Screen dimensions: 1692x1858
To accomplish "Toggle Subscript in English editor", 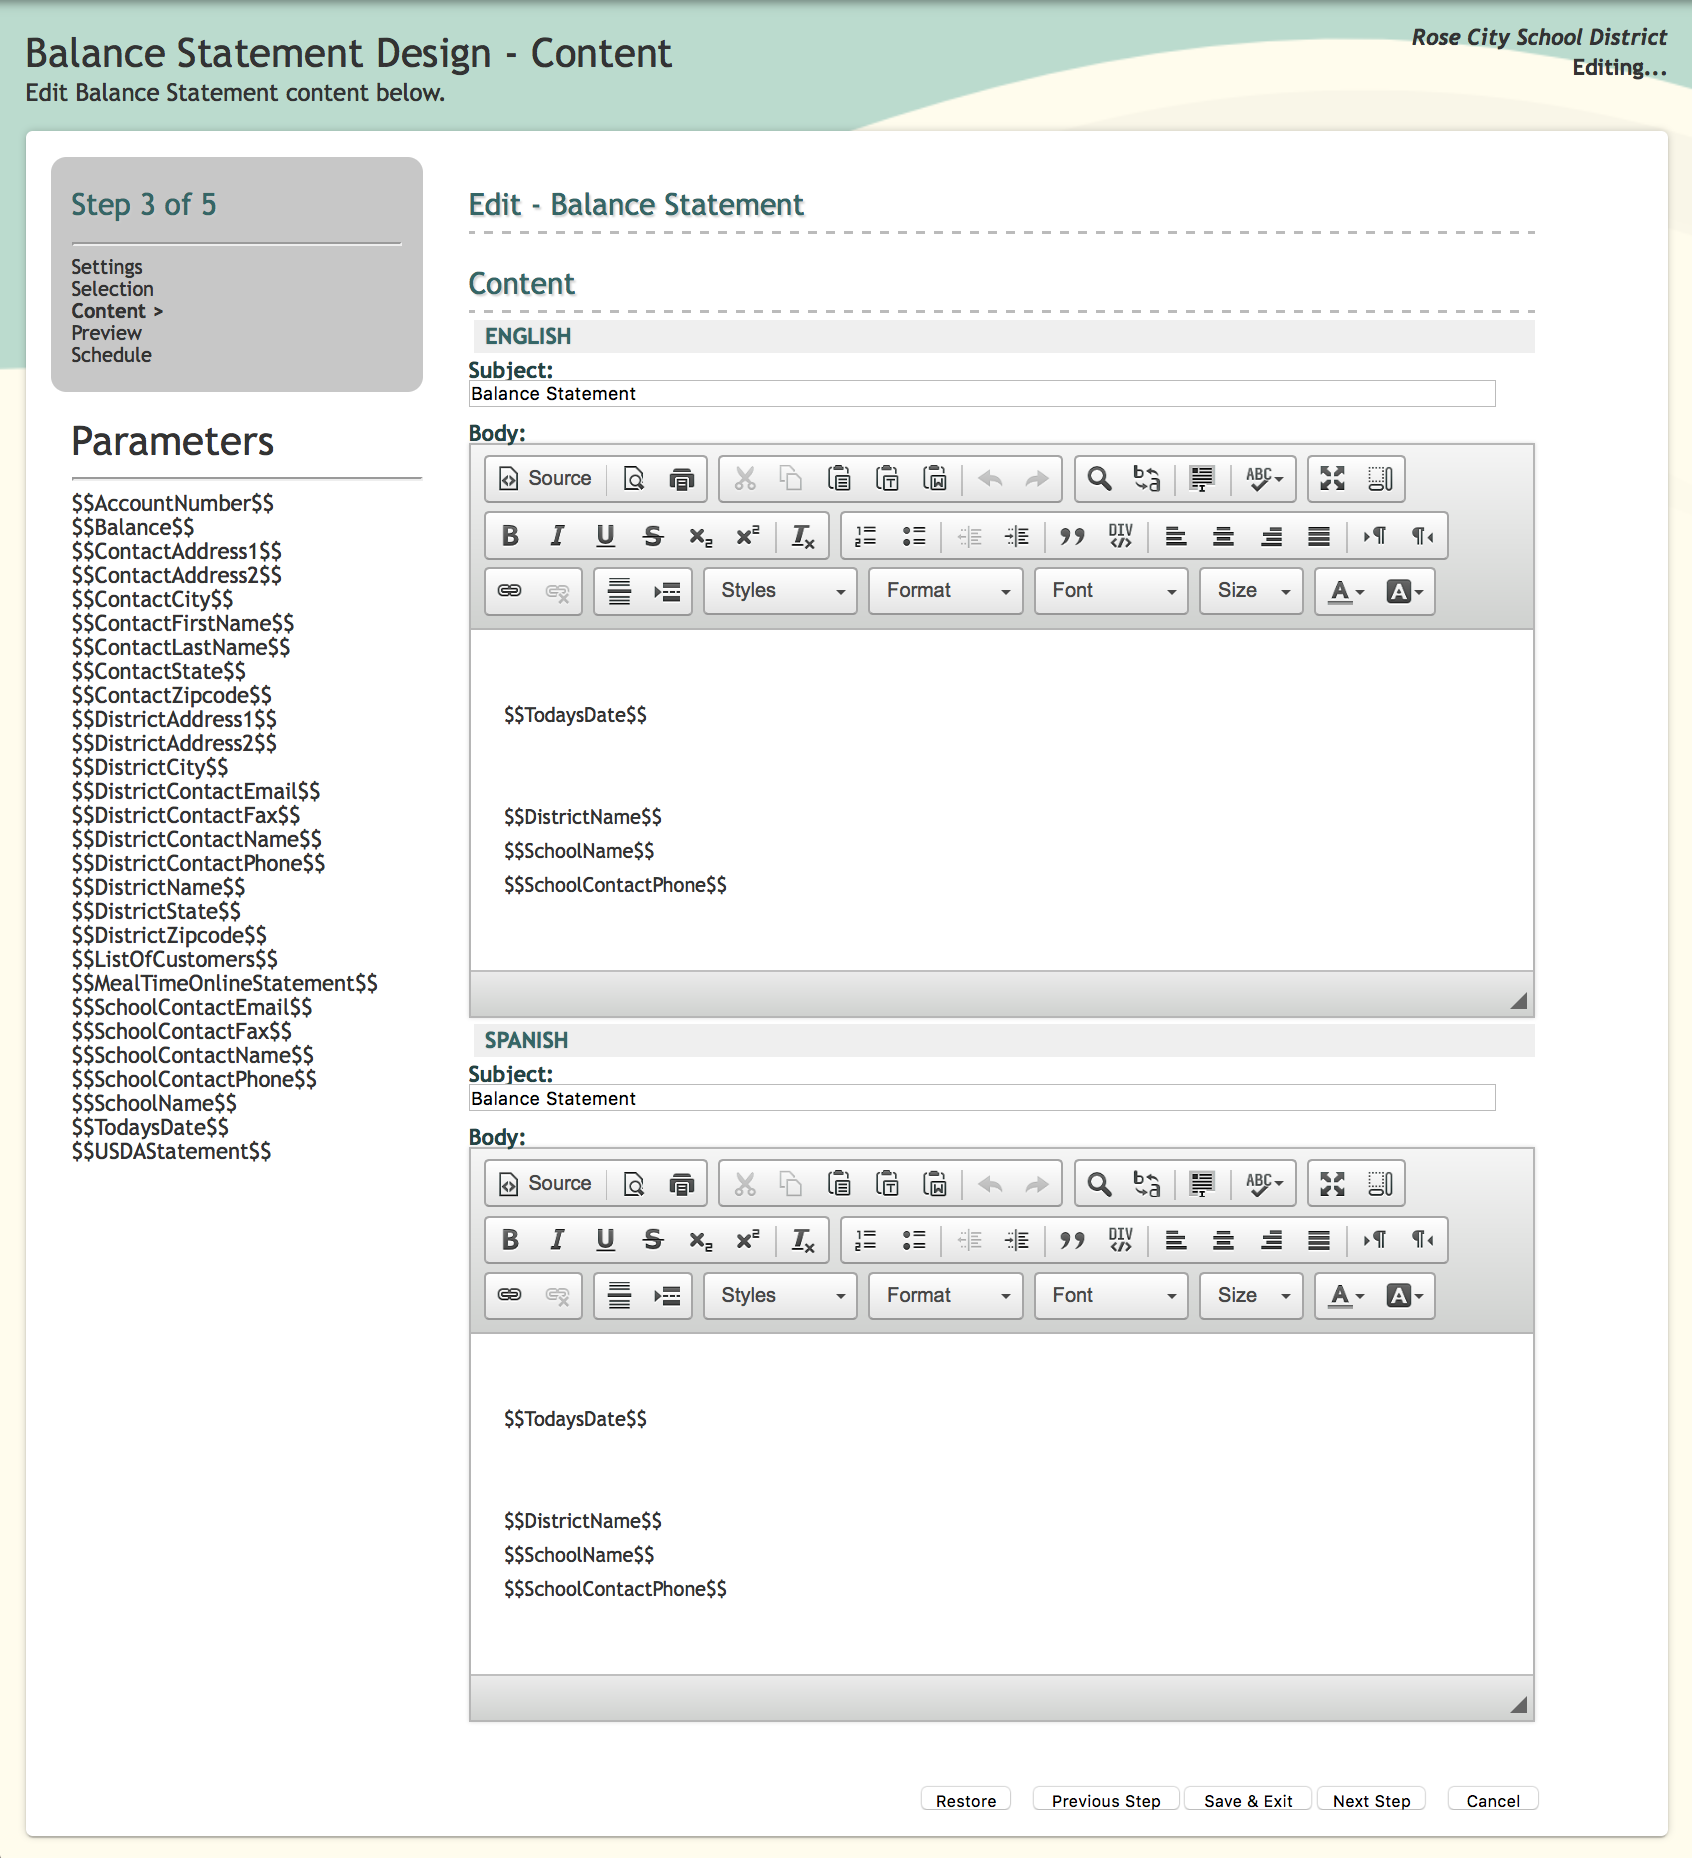I will pos(701,536).
